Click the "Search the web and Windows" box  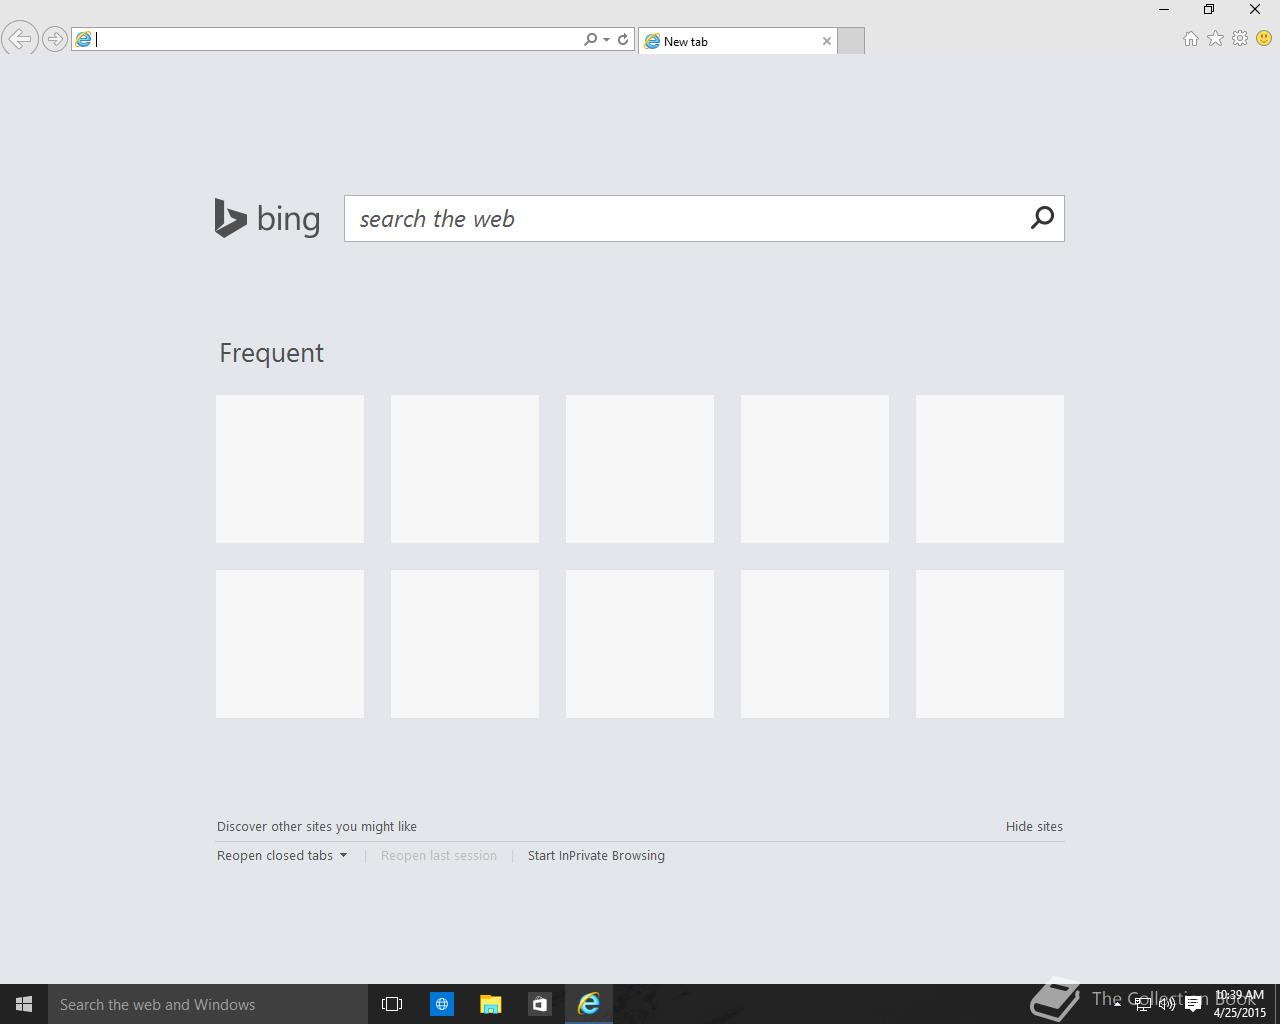[208, 1004]
